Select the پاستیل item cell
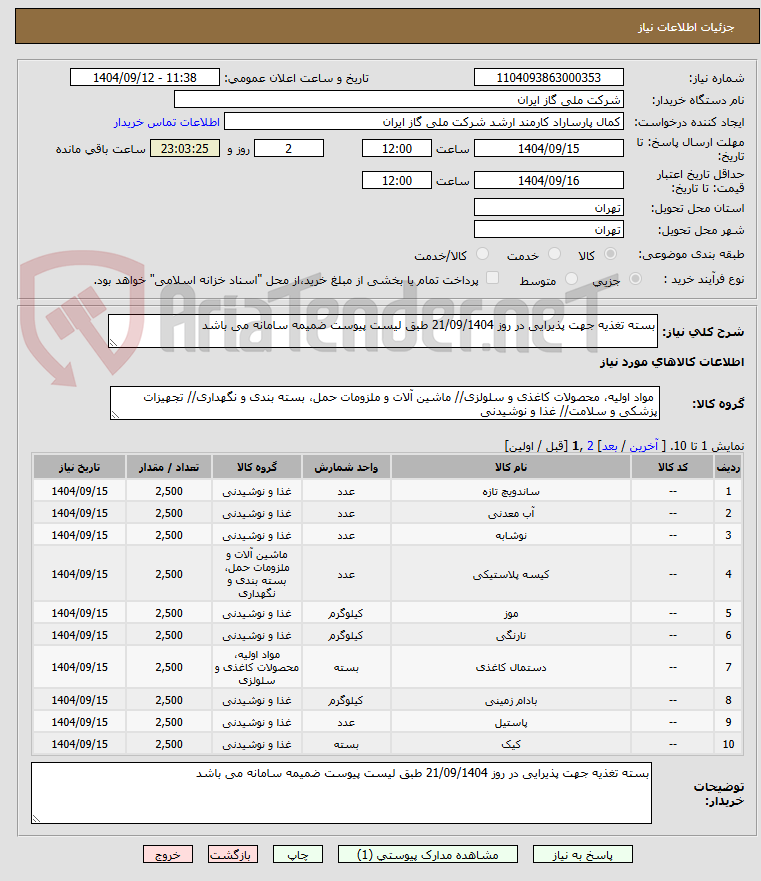Viewport: 761px width, 881px height. (511, 722)
